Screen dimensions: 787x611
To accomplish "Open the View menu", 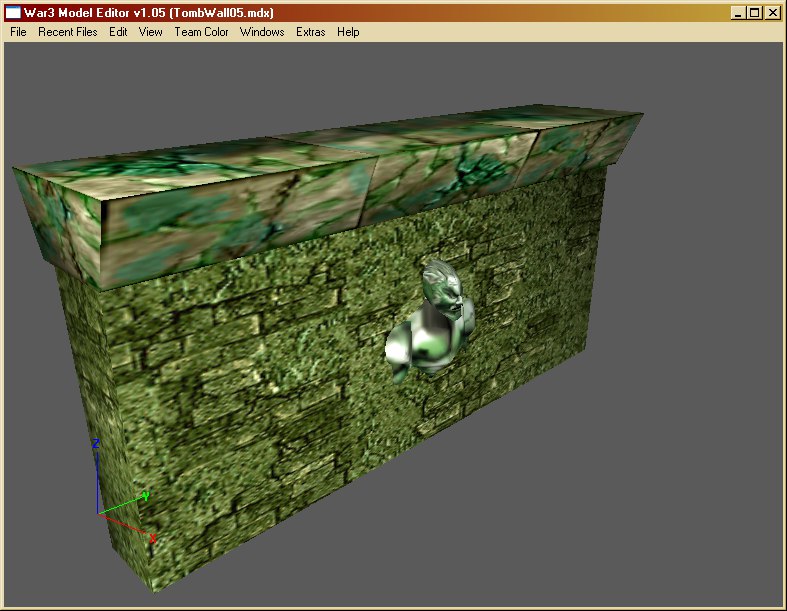I will pyautogui.click(x=151, y=32).
